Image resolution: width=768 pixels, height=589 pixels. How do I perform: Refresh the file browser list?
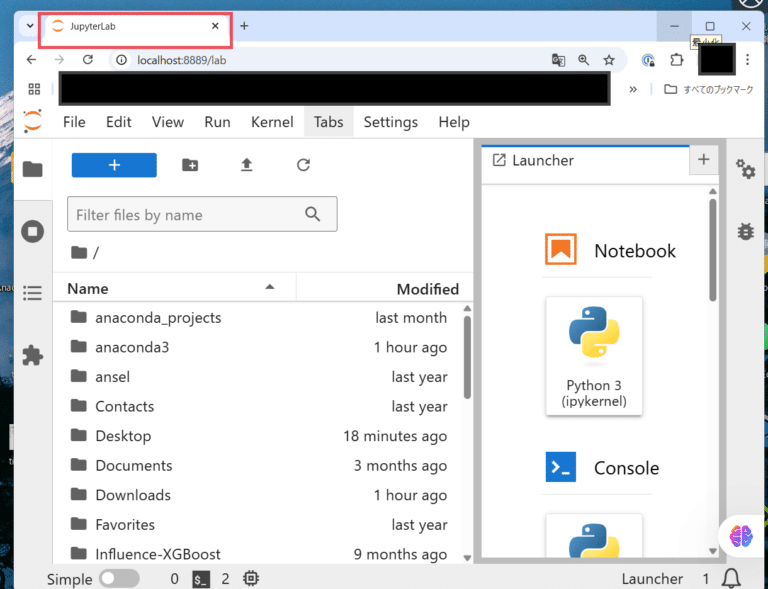[x=304, y=165]
